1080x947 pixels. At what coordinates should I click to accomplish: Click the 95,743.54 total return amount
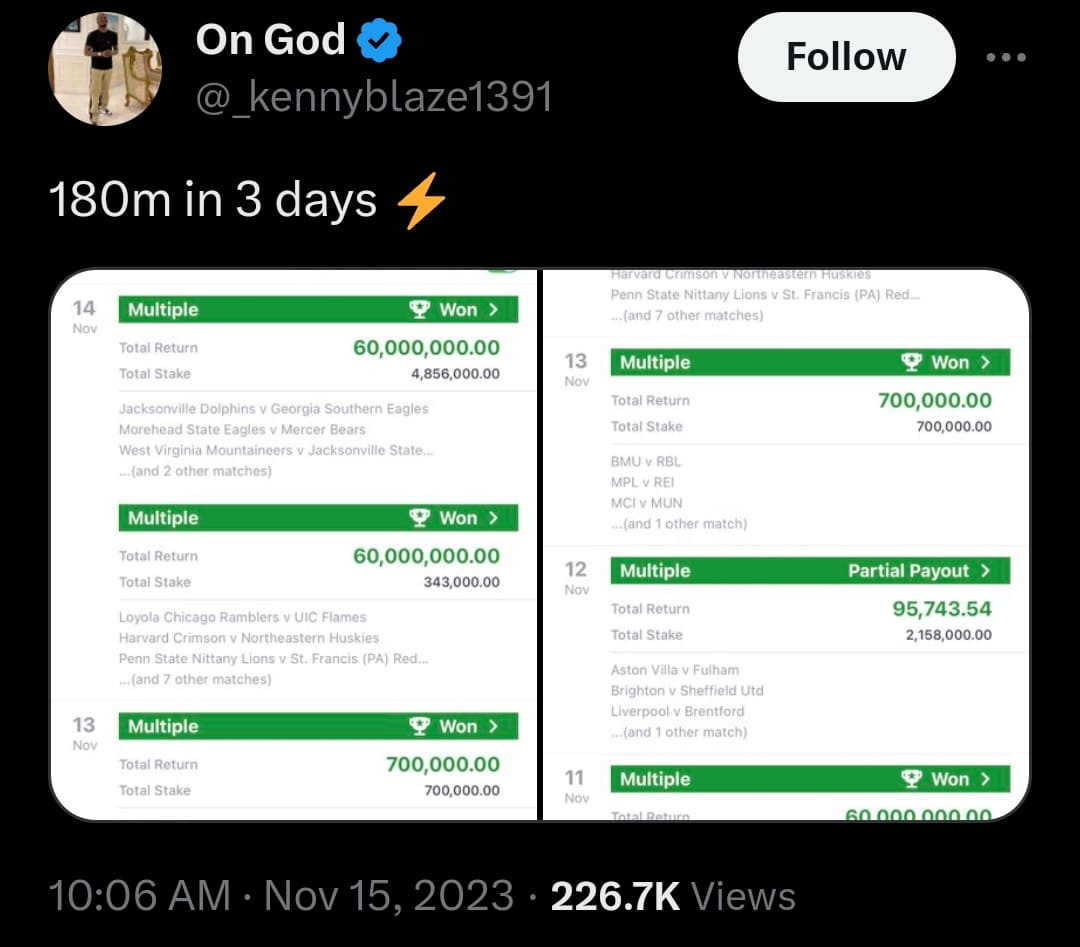pos(942,609)
